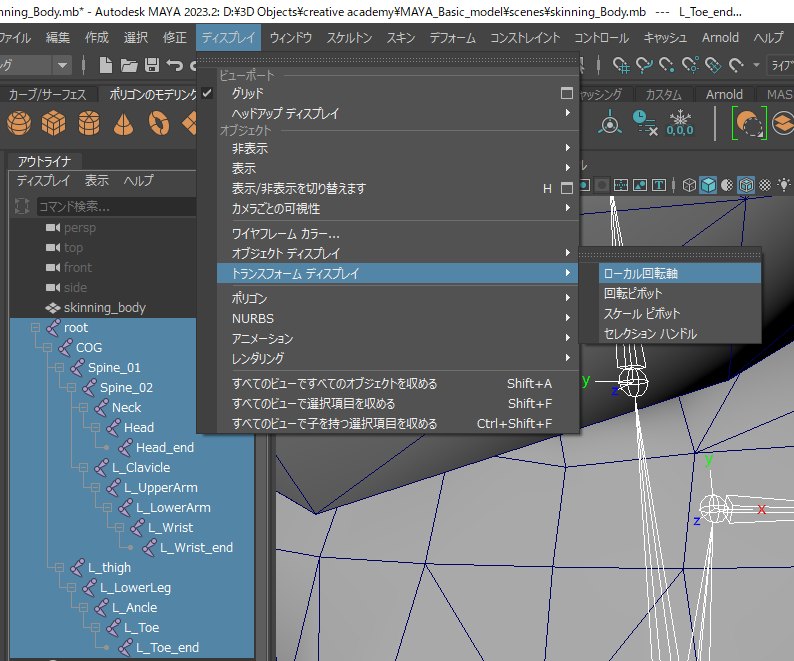794x661 pixels.
Task: Toggle smooth shade all solid cube
Action: pyautogui.click(x=708, y=185)
